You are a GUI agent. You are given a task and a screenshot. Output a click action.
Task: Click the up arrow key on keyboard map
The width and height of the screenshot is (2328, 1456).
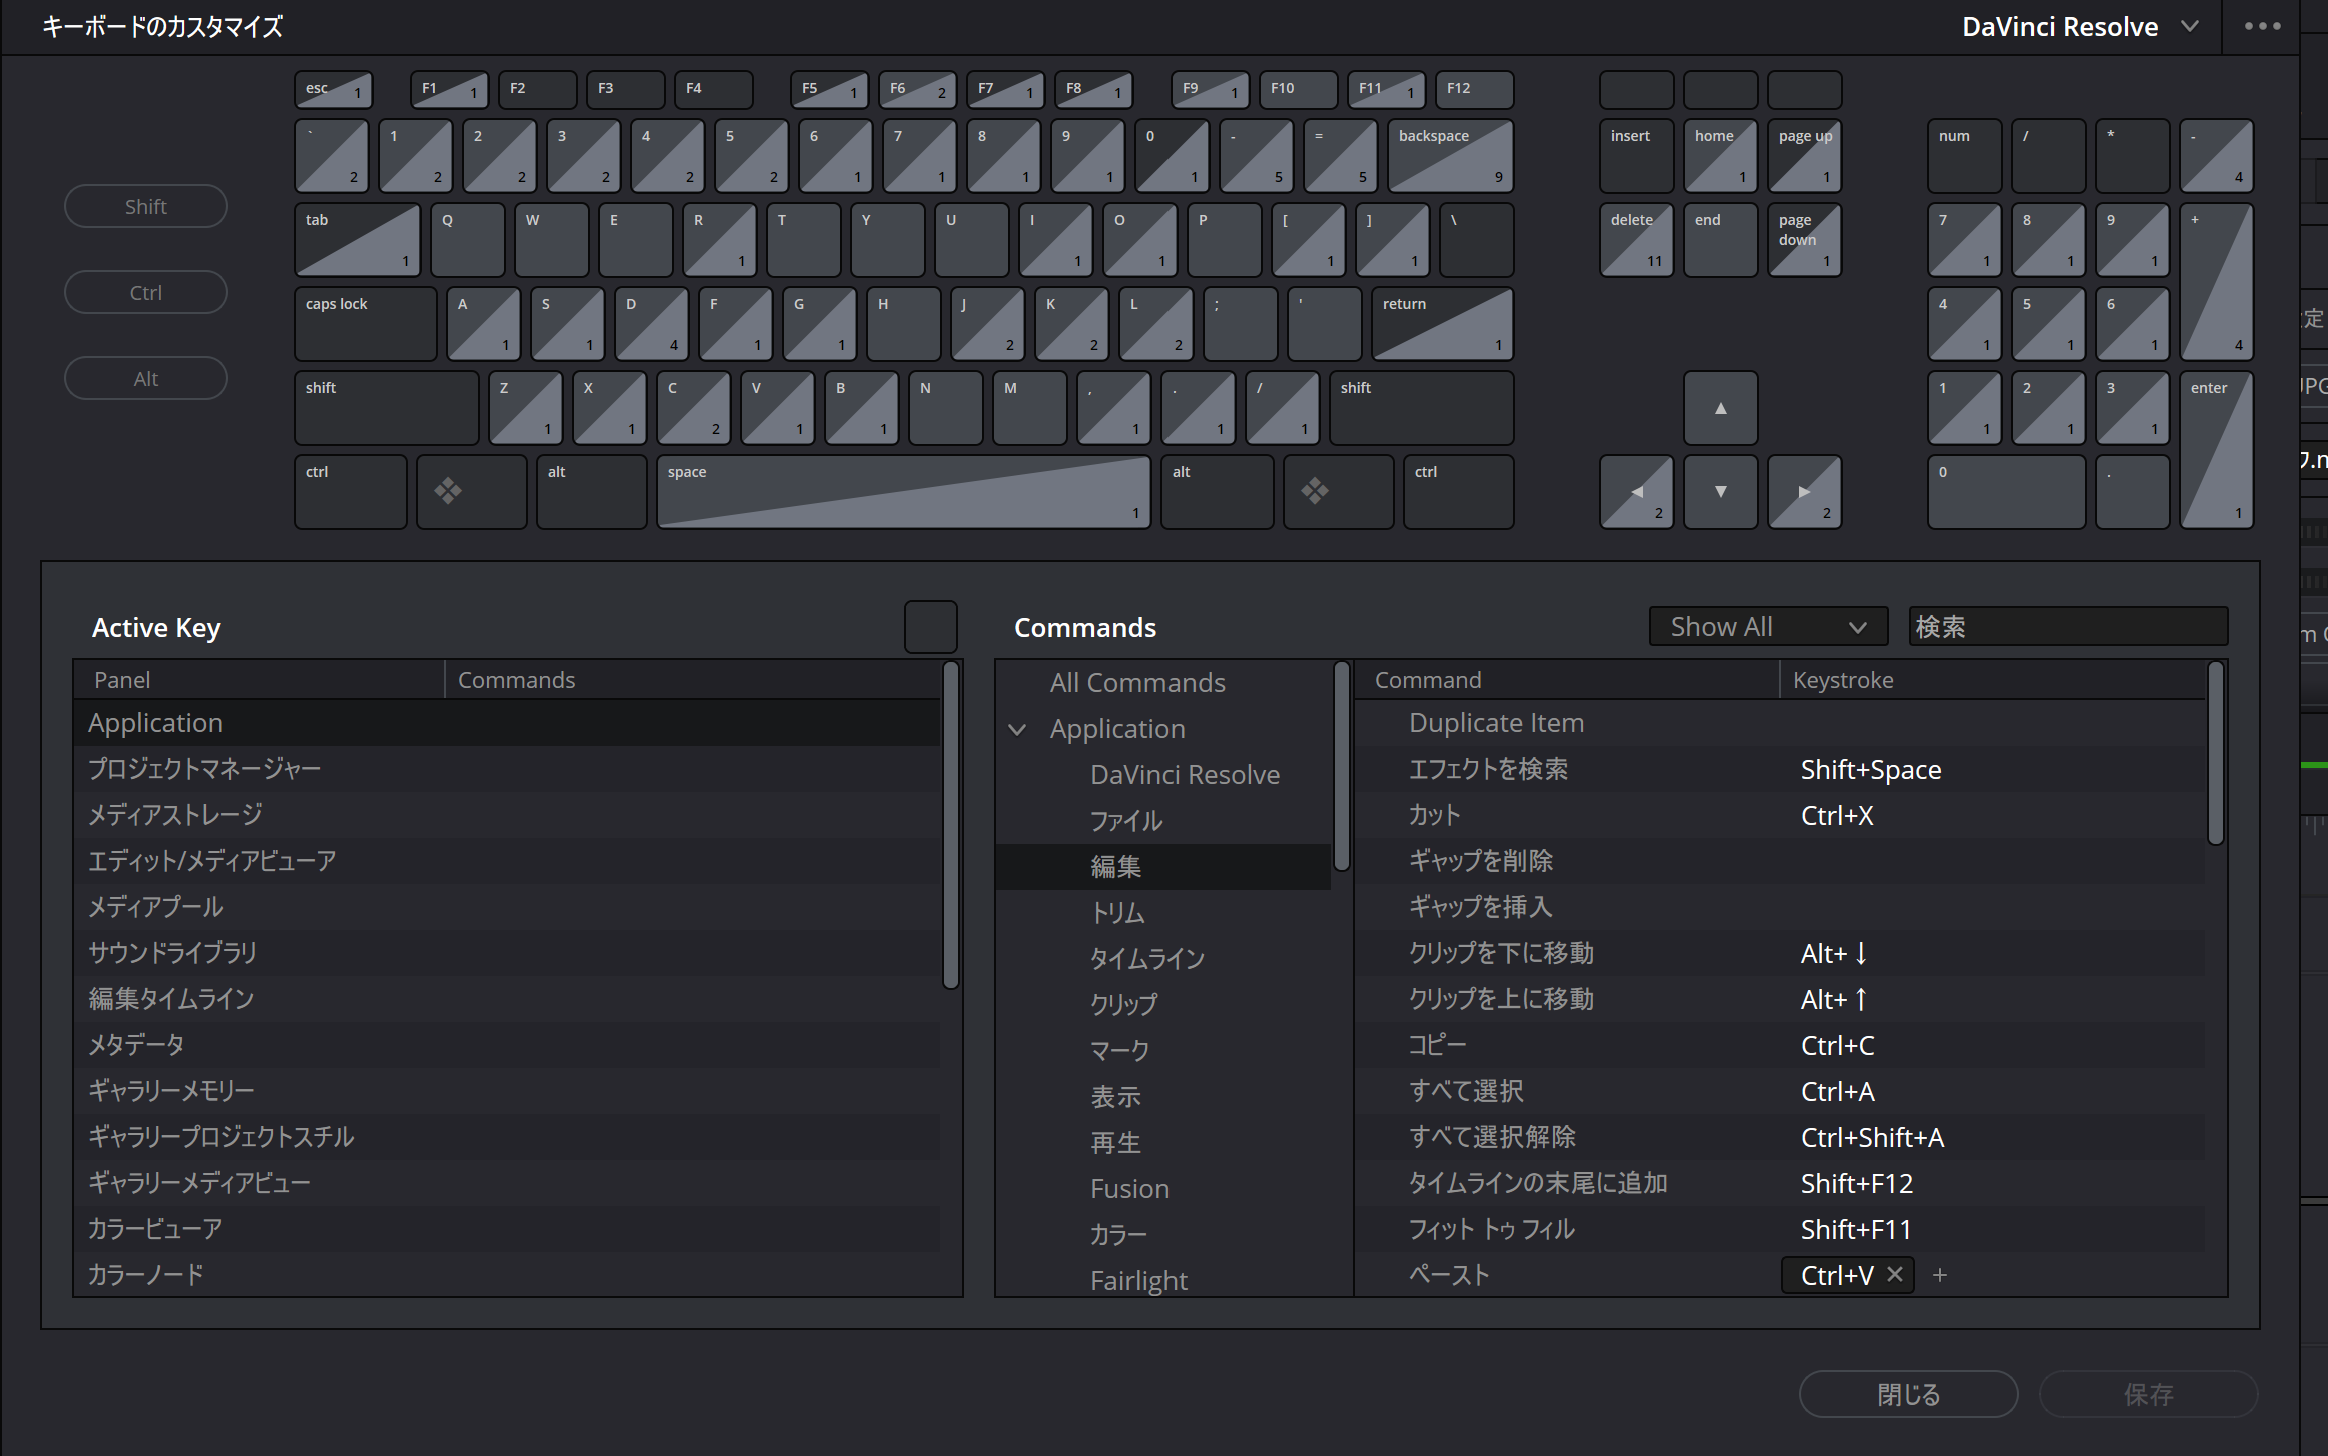click(1720, 408)
